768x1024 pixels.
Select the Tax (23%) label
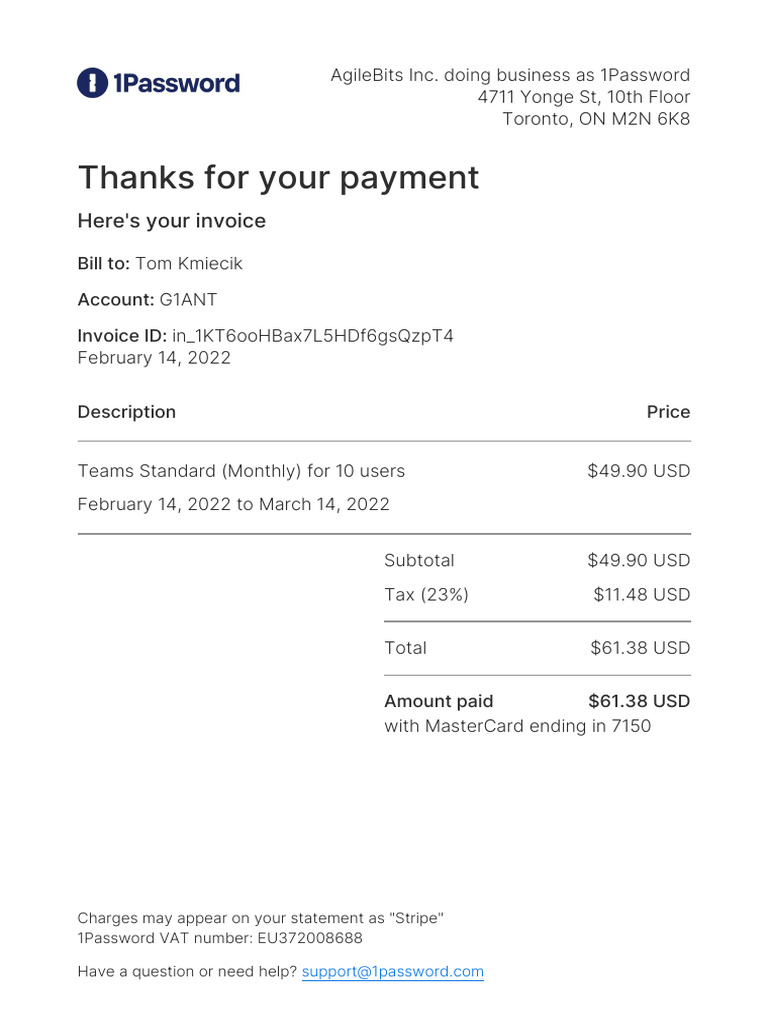(x=426, y=595)
